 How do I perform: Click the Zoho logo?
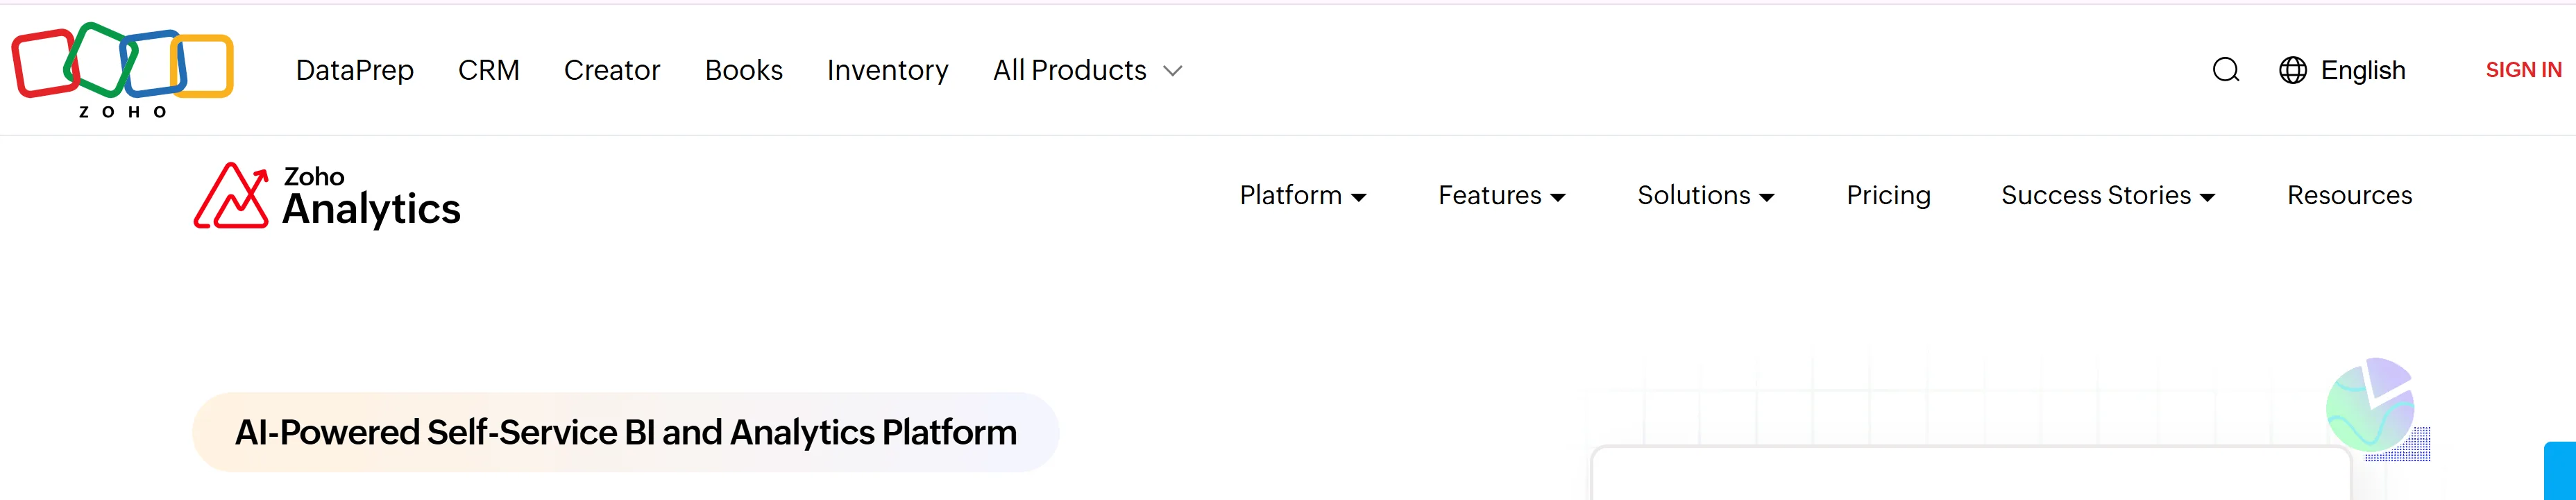(x=122, y=68)
